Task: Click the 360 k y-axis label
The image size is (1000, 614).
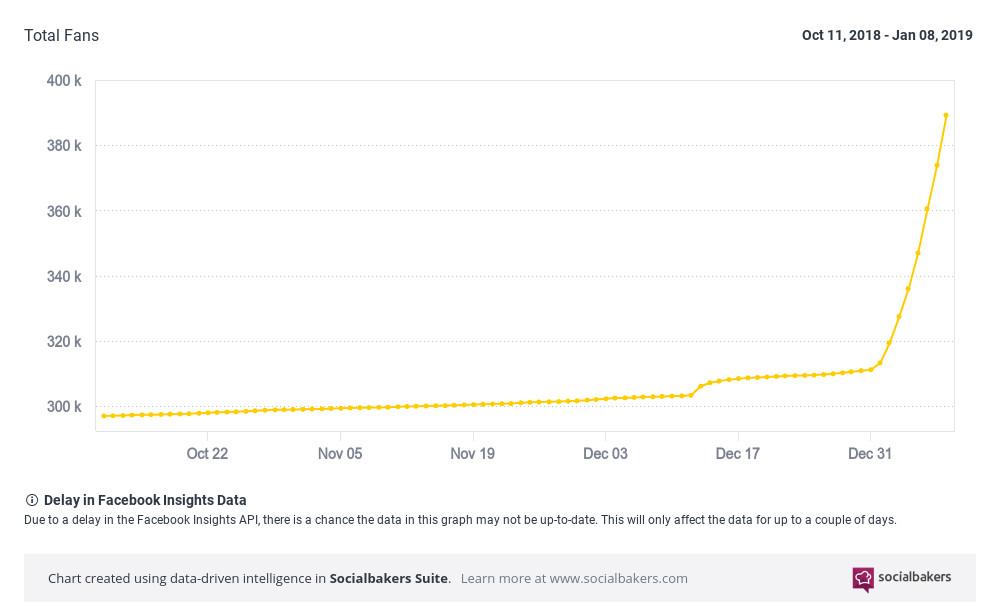Action: (x=64, y=211)
